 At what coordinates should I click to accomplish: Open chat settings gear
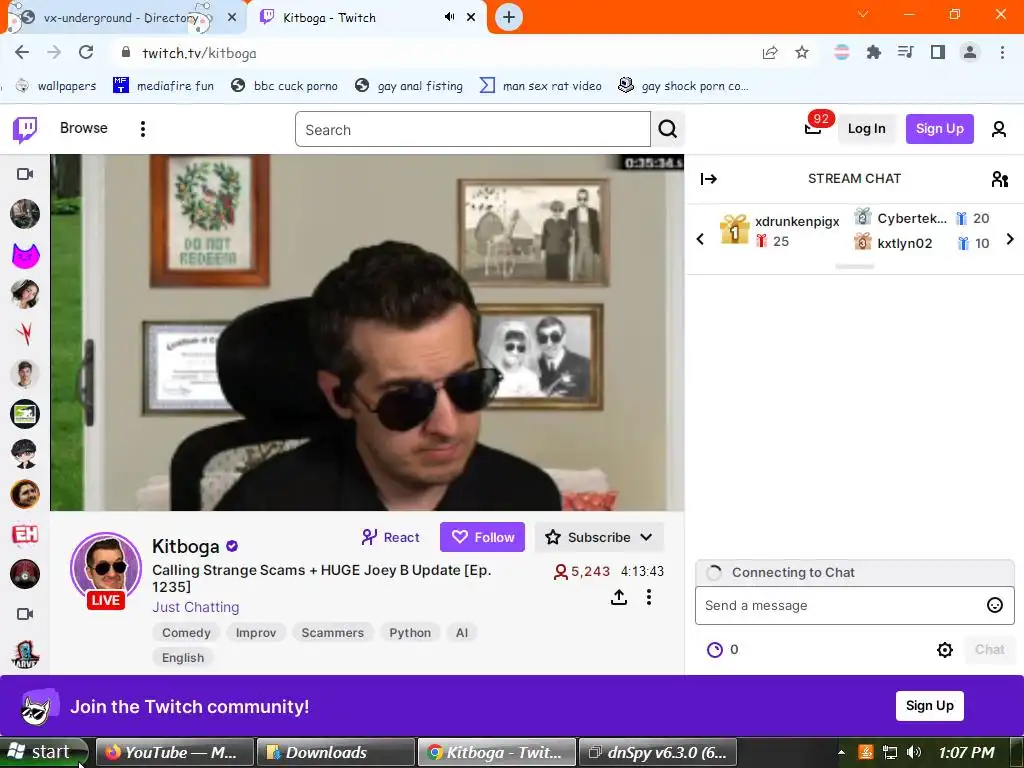pyautogui.click(x=944, y=650)
